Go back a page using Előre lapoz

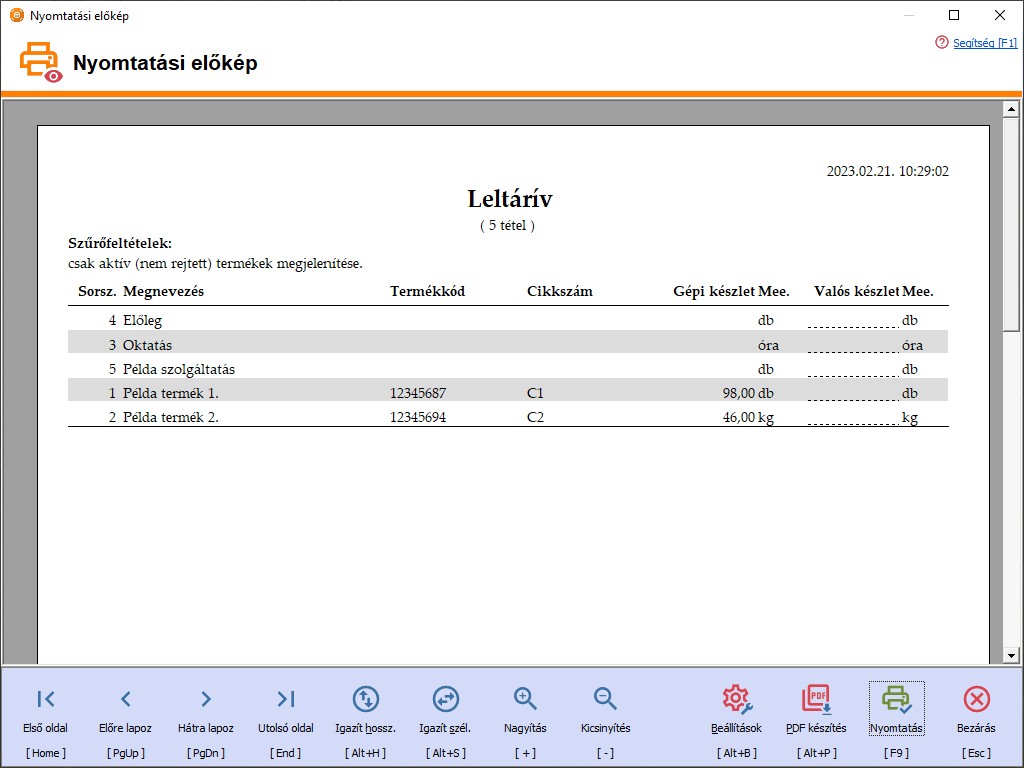click(x=125, y=699)
